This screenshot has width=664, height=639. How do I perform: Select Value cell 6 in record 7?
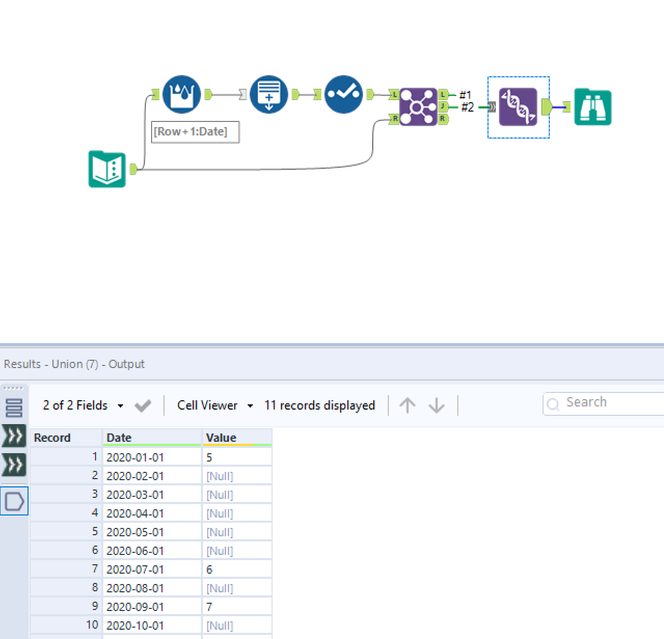[x=237, y=569]
